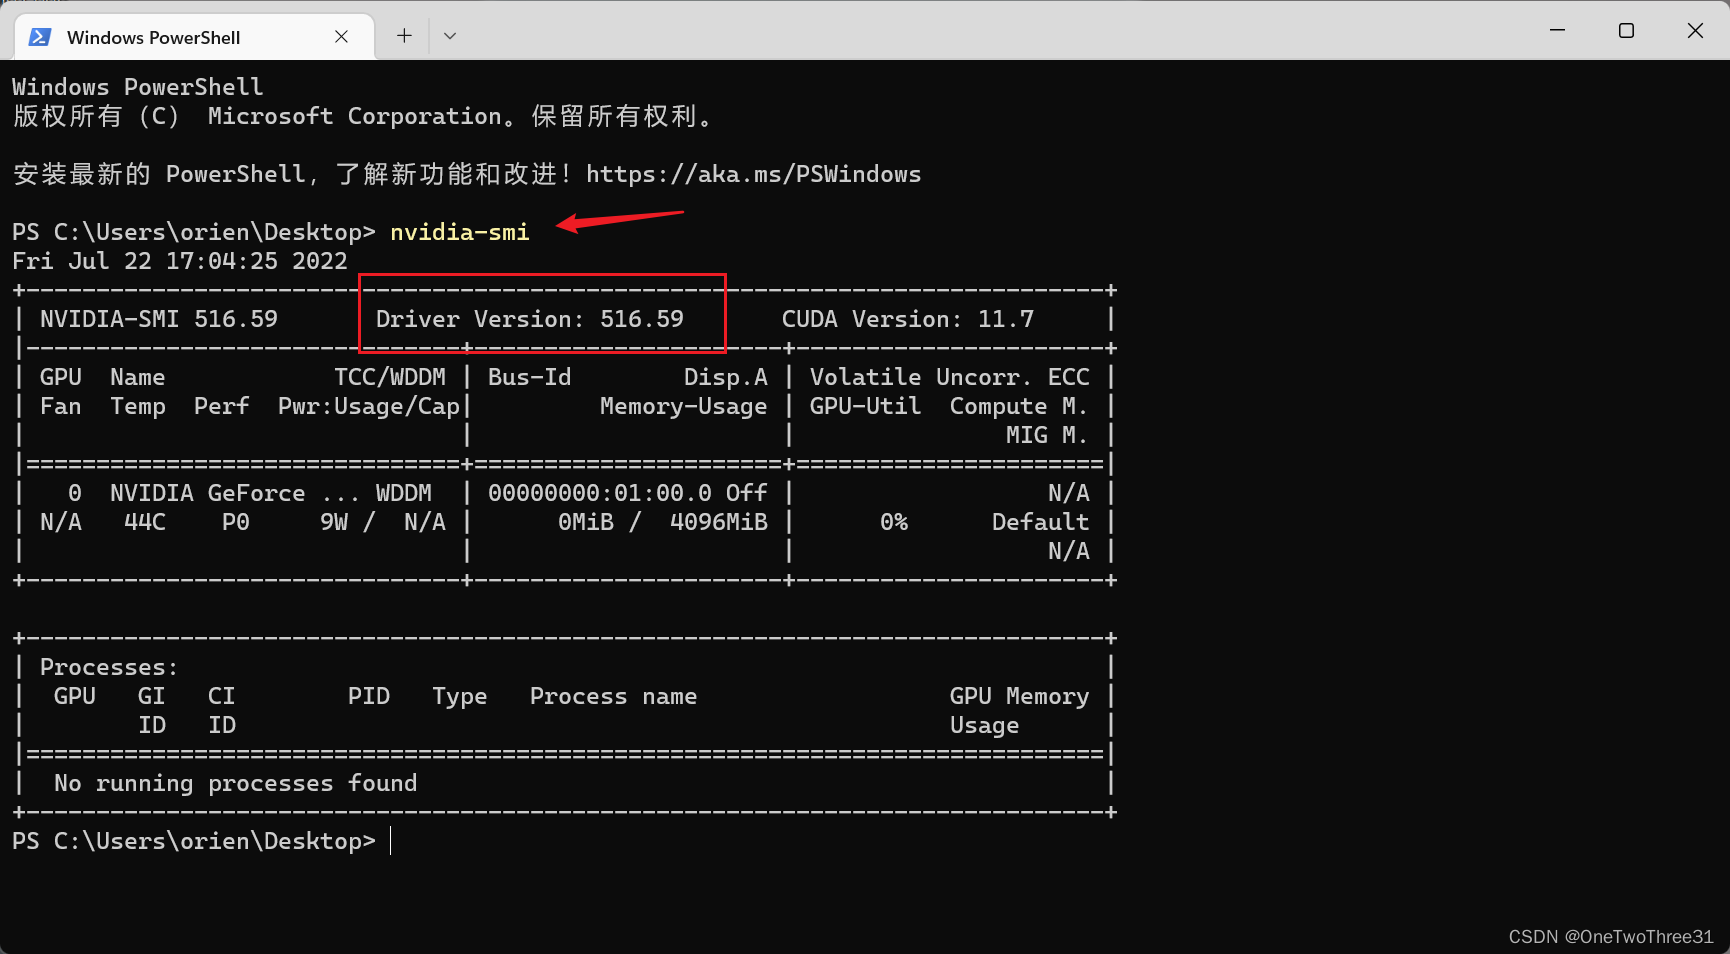Click the 'Driver Version: 516.59' text

530,319
